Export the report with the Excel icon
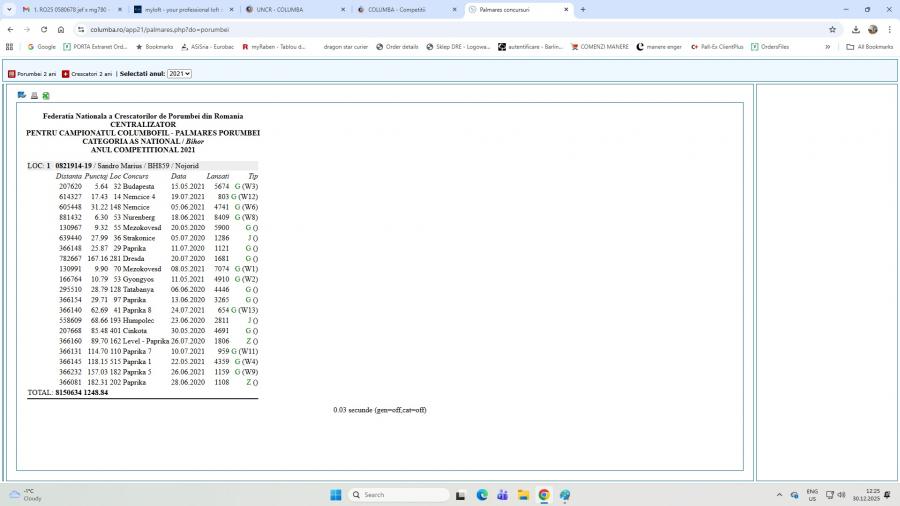 46,96
